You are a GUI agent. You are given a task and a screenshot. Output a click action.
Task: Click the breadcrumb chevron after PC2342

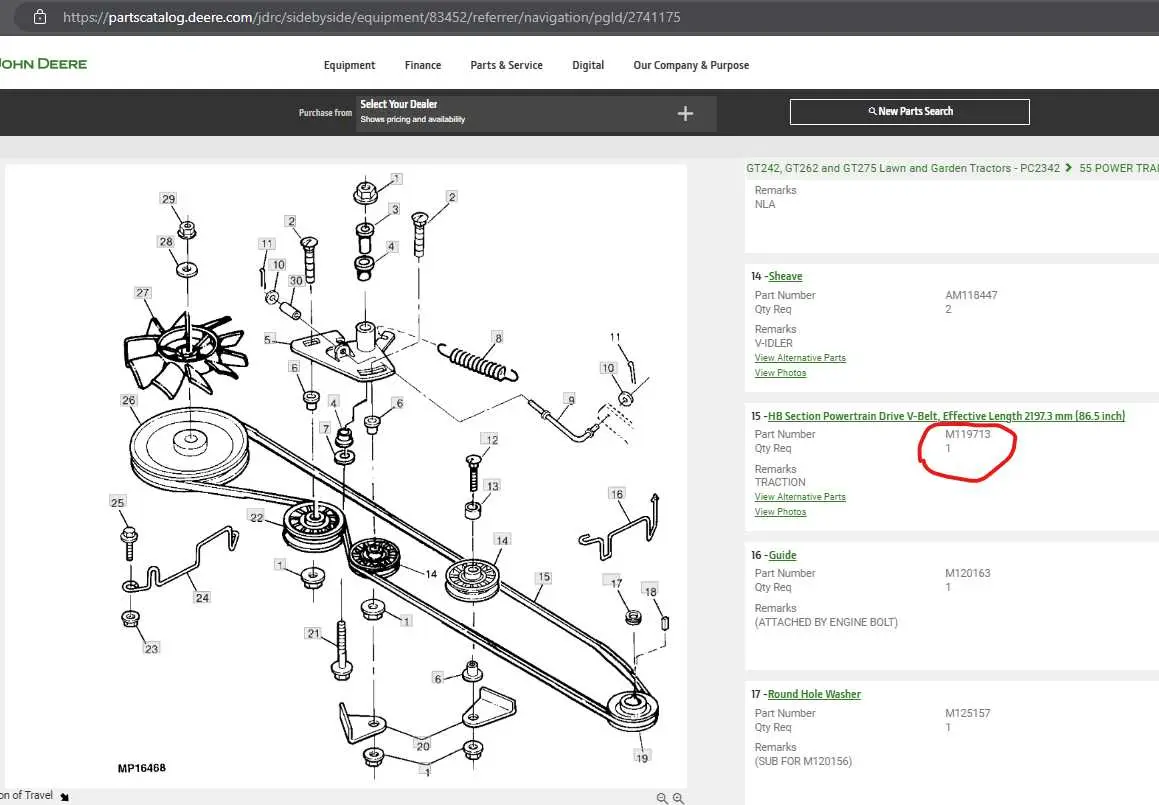(x=1069, y=168)
